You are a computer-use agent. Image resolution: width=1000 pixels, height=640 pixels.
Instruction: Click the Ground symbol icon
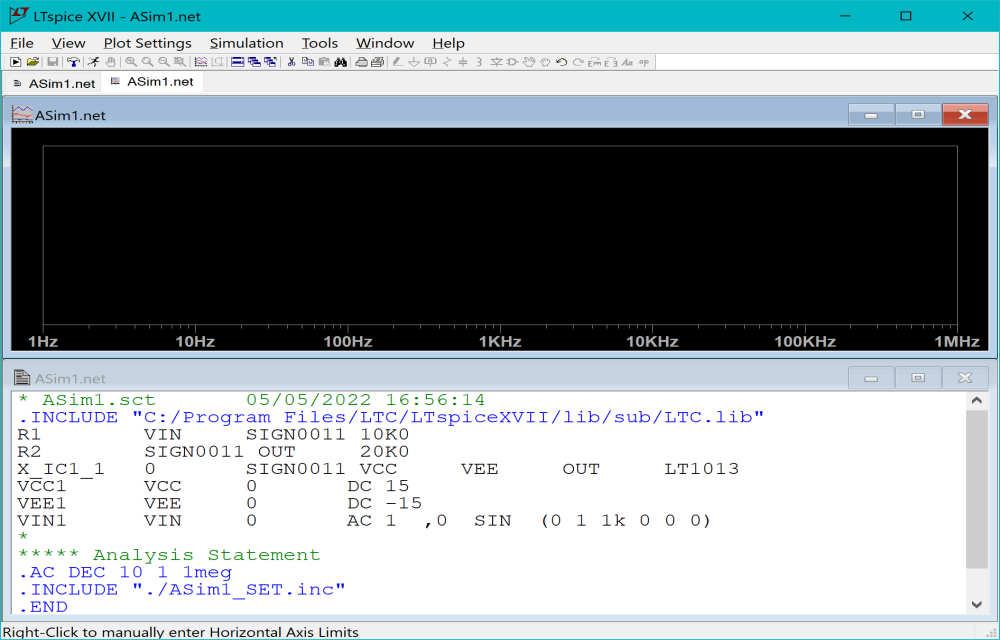tap(414, 62)
